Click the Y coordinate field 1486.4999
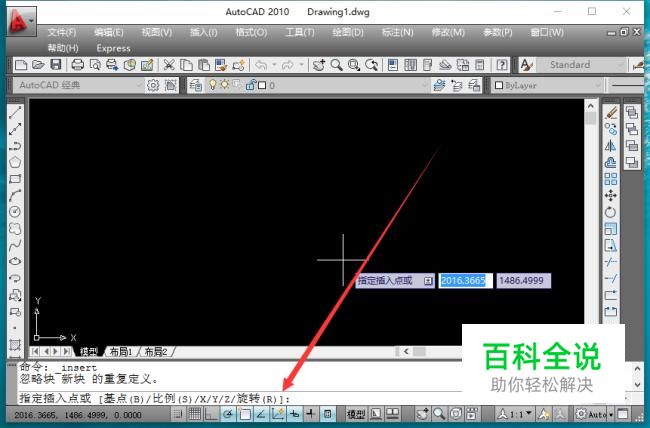The image size is (650, 428). pos(524,281)
